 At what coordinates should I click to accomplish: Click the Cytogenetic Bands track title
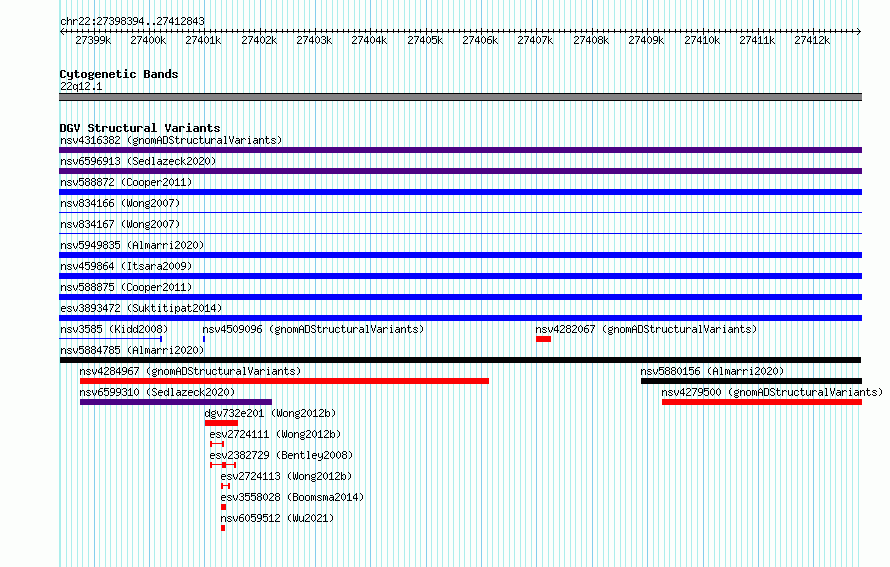click(x=119, y=74)
